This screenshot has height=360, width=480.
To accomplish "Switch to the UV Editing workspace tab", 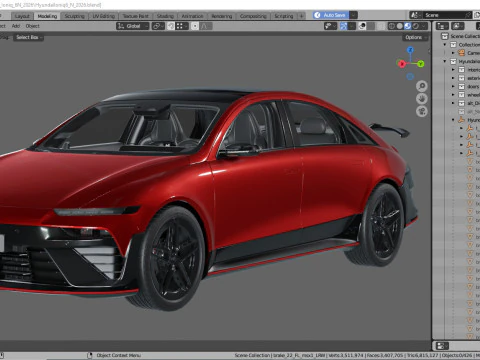I will tap(104, 16).
